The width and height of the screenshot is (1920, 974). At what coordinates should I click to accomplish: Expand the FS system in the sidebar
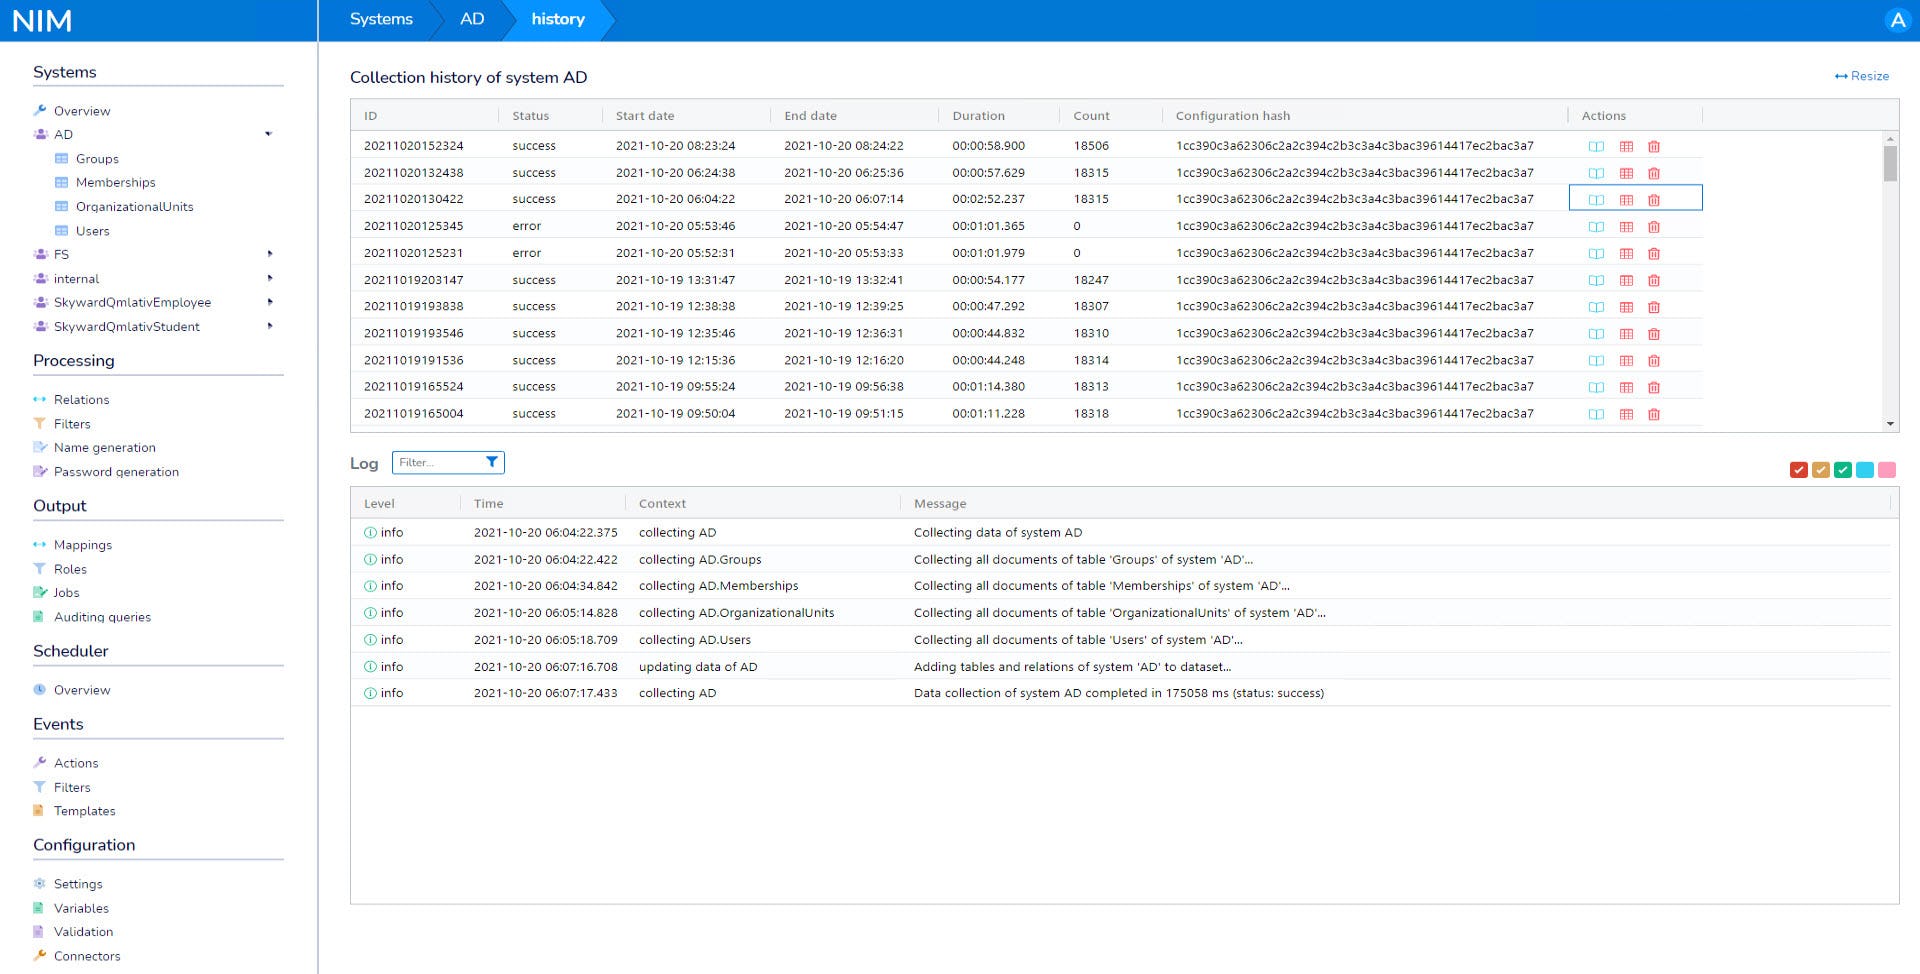point(268,254)
